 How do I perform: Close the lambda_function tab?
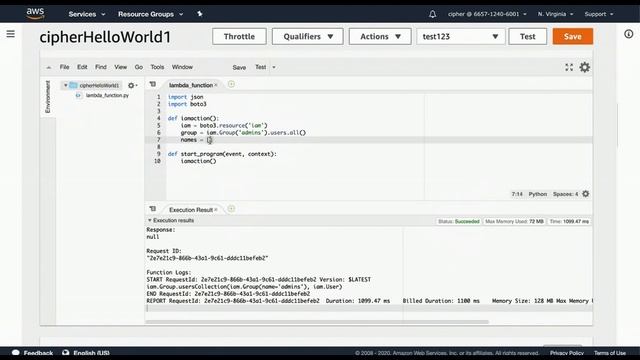pos(216,85)
